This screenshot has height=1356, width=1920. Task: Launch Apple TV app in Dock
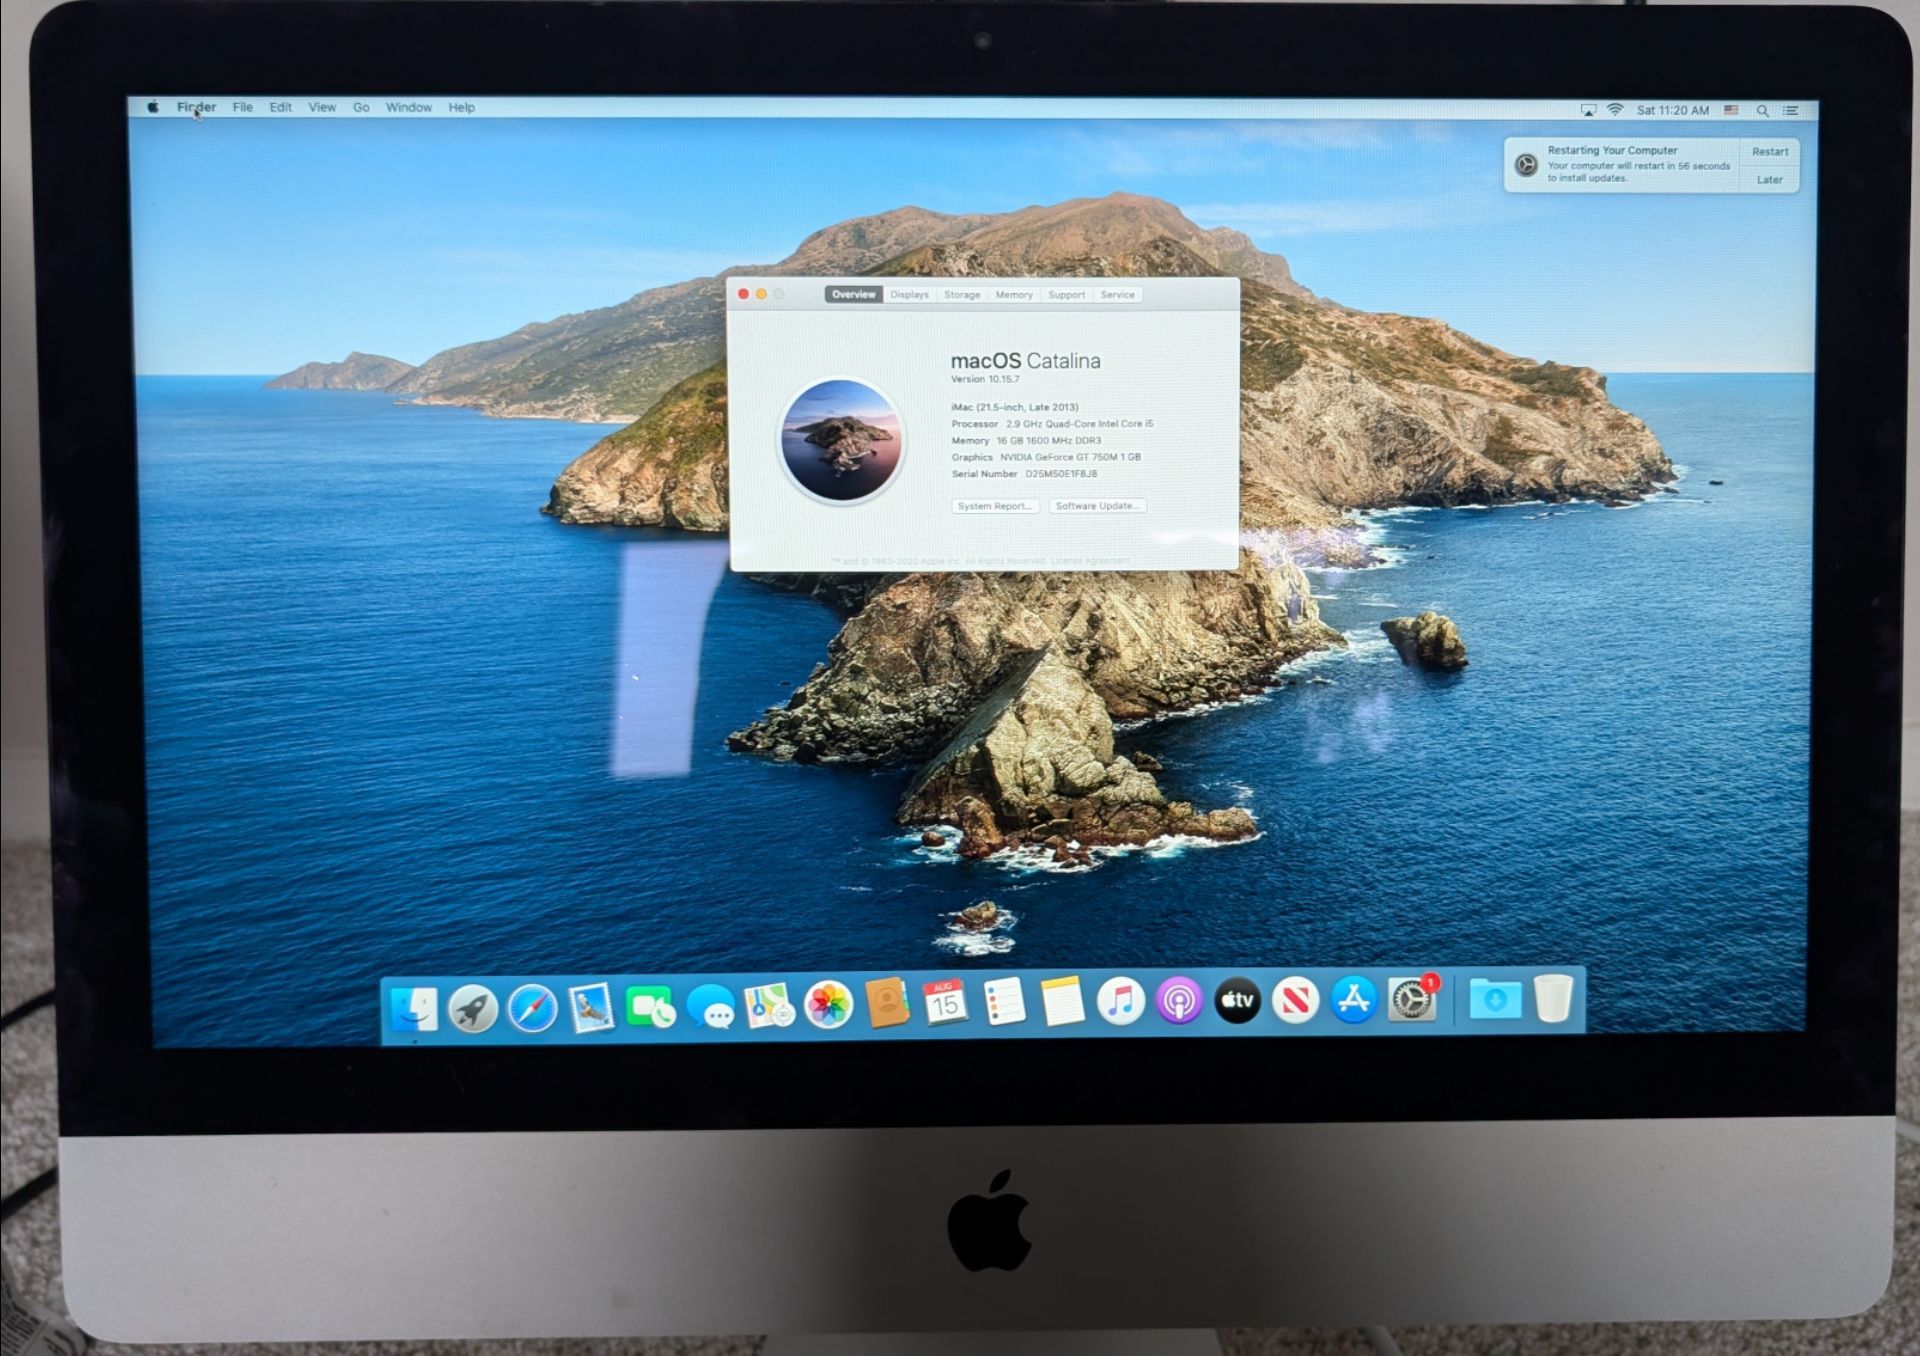[x=1237, y=1000]
